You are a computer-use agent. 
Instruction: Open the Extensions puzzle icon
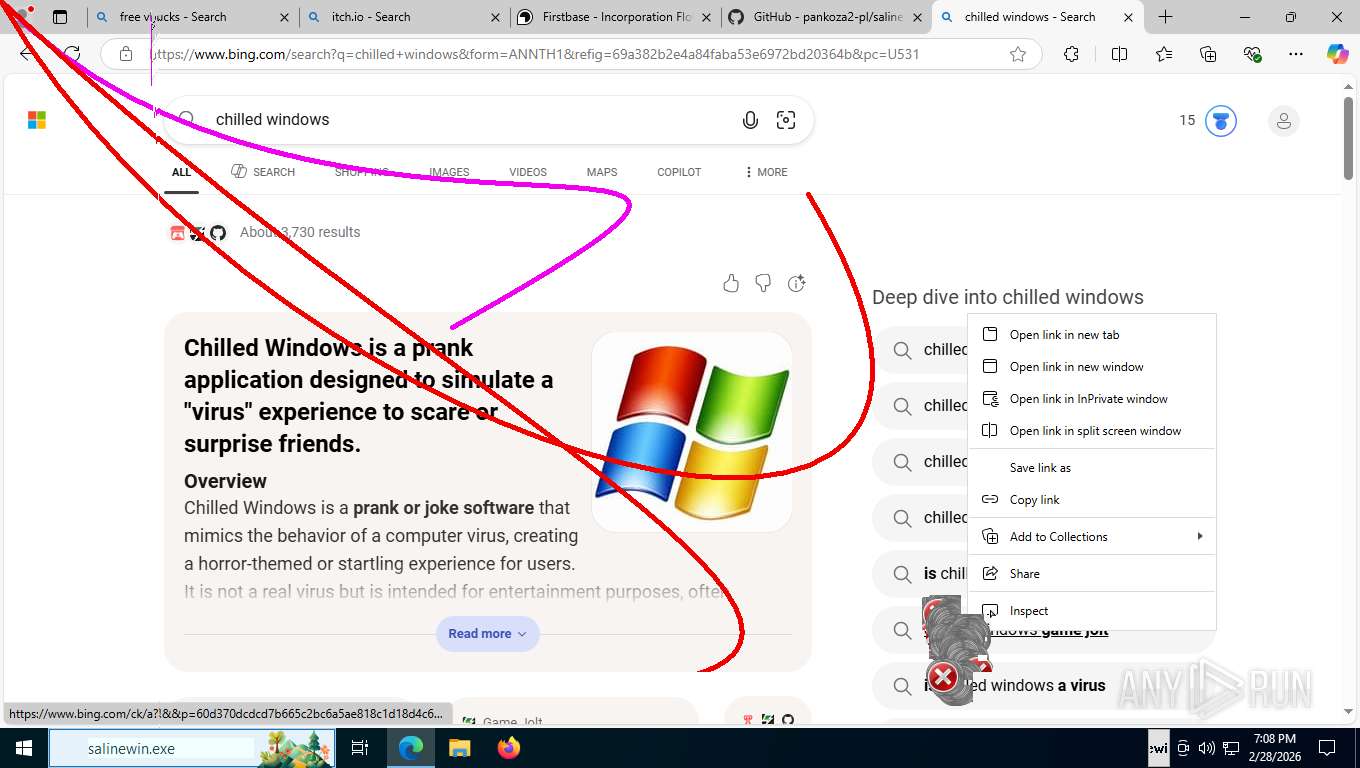tap(1072, 54)
